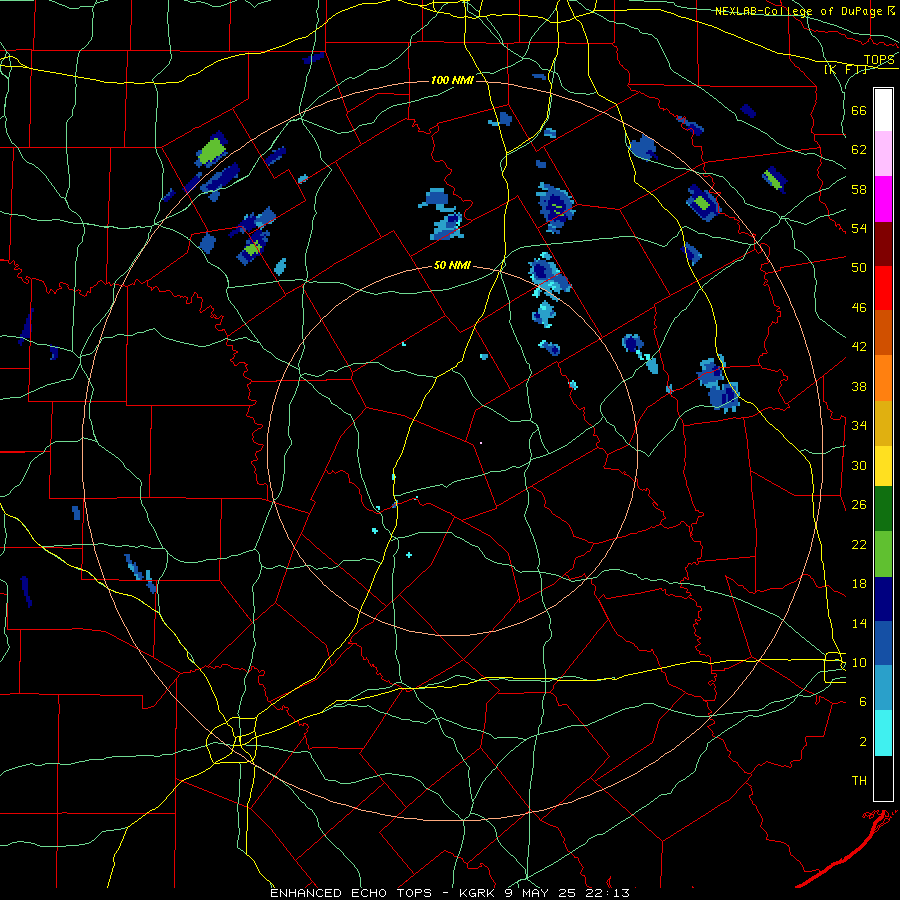Click the light green legend color block
The width and height of the screenshot is (900, 900).
point(883,554)
